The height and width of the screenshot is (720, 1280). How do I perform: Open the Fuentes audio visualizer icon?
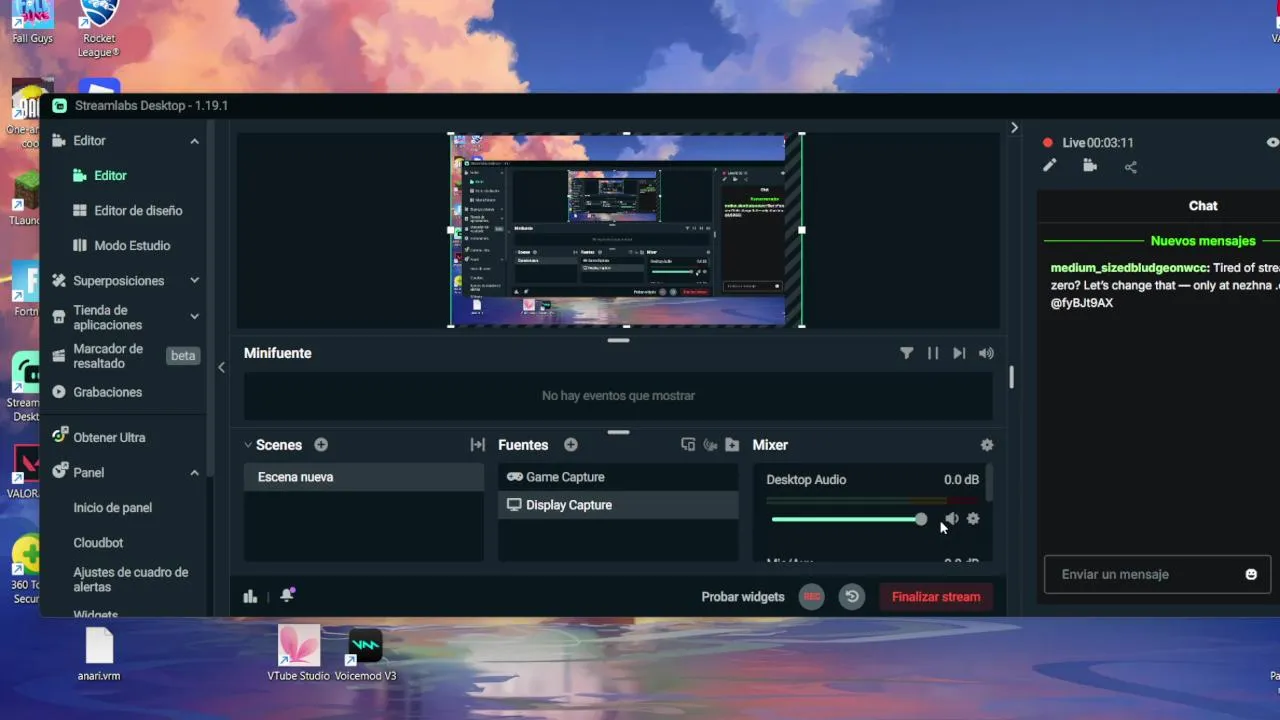click(710, 445)
